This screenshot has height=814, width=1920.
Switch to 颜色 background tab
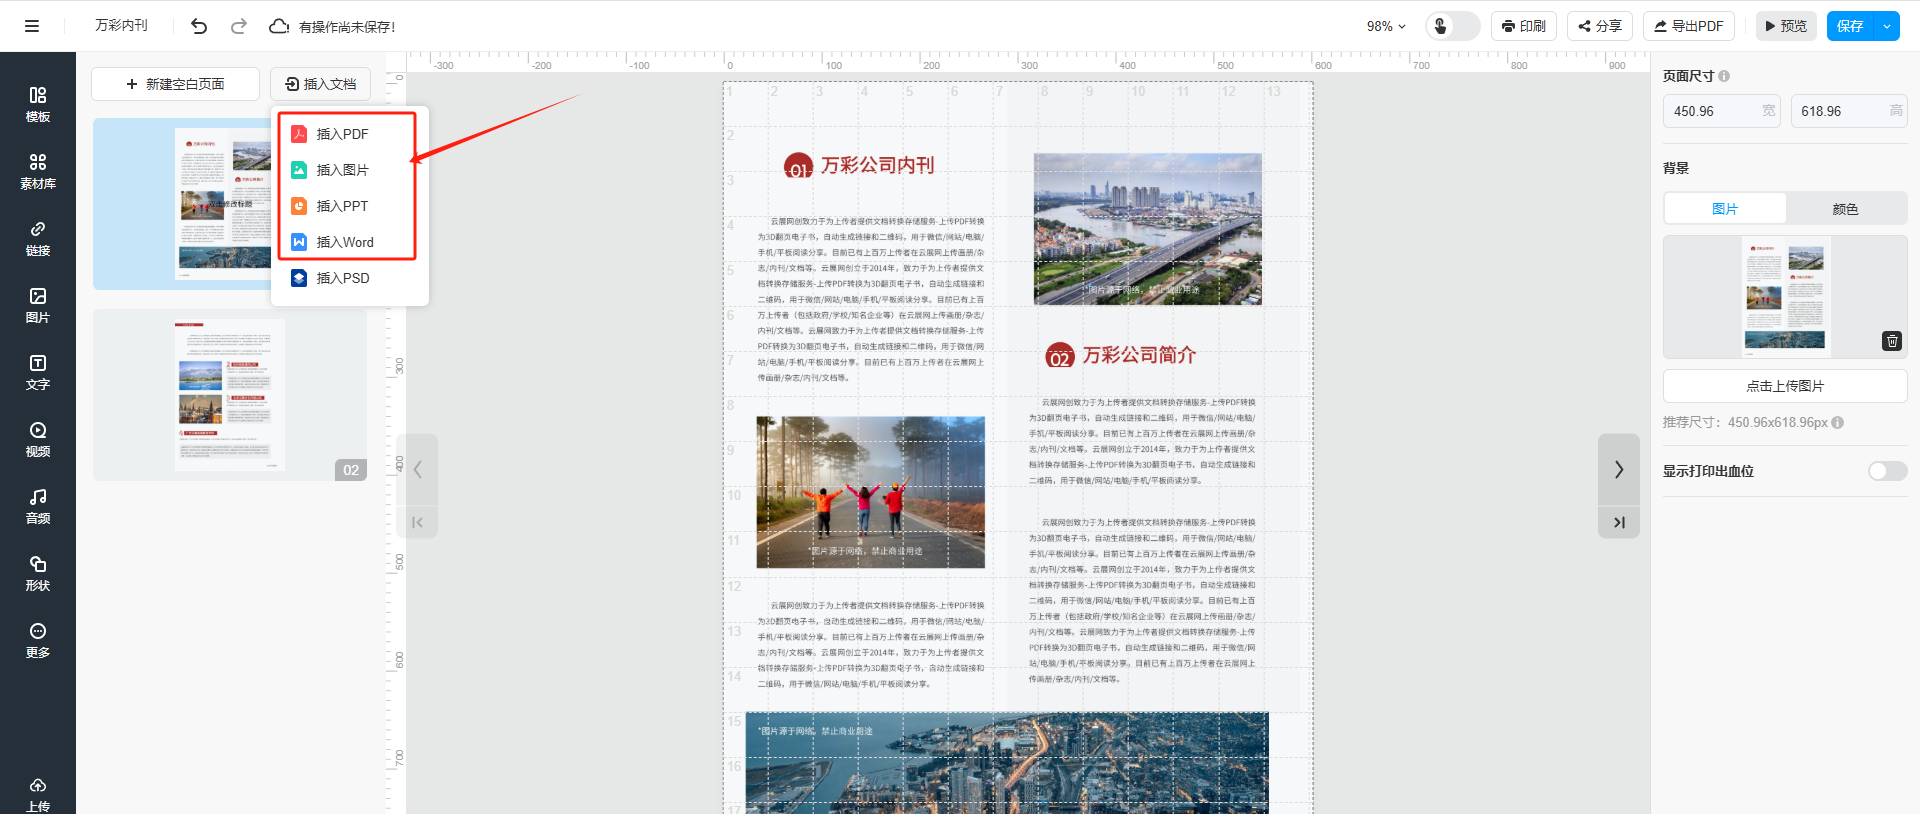click(1845, 209)
